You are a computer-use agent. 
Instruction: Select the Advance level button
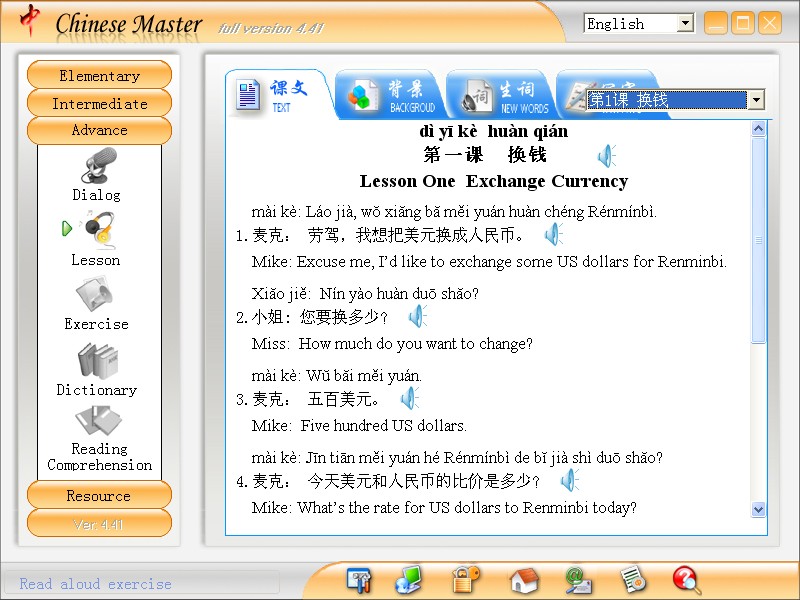[99, 130]
